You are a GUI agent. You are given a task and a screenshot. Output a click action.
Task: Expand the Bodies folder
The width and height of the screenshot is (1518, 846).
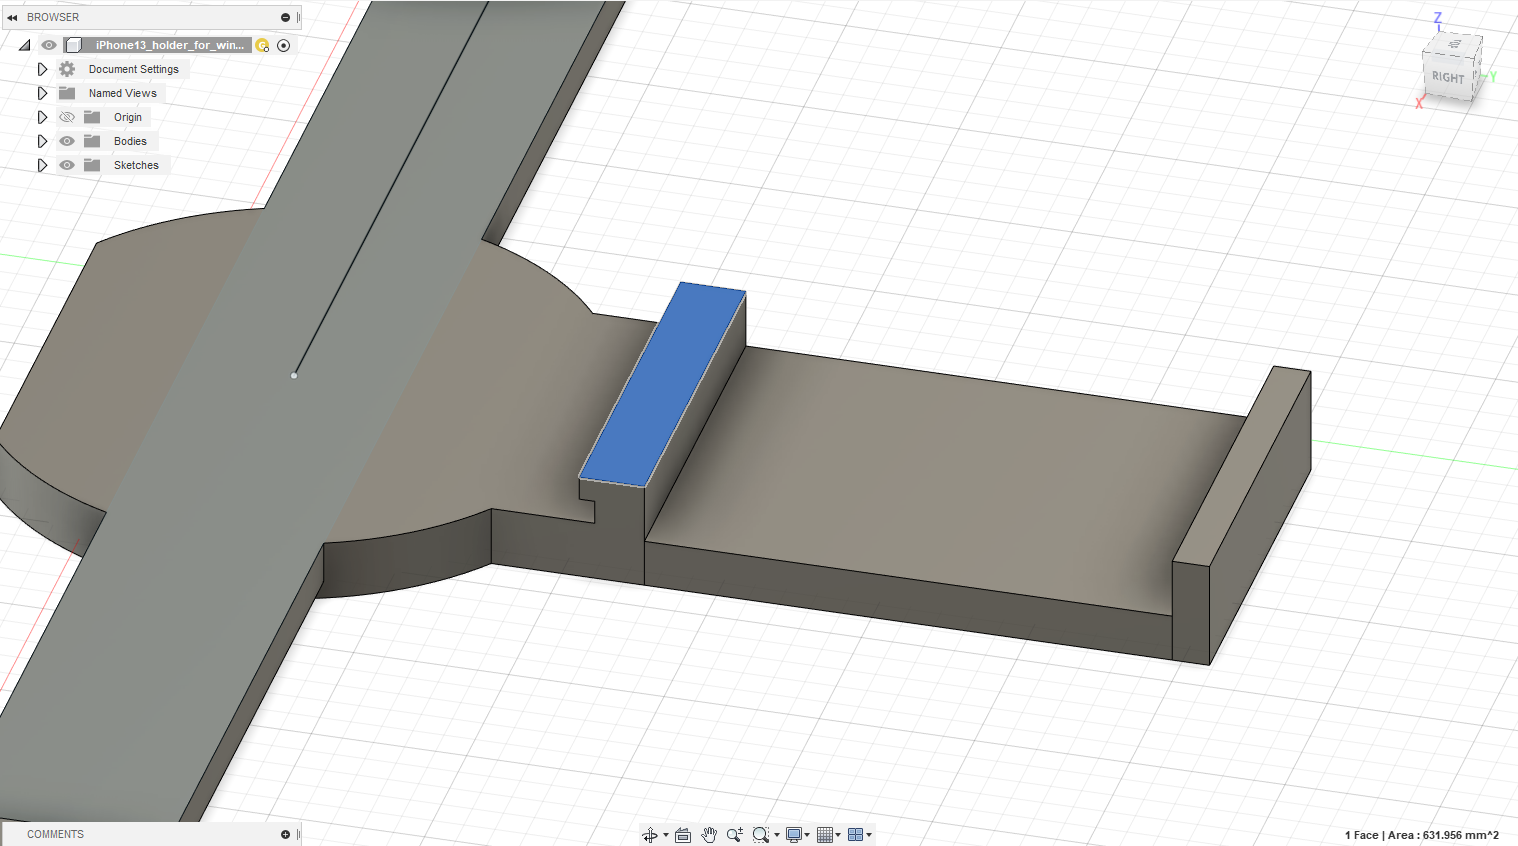tap(42, 141)
